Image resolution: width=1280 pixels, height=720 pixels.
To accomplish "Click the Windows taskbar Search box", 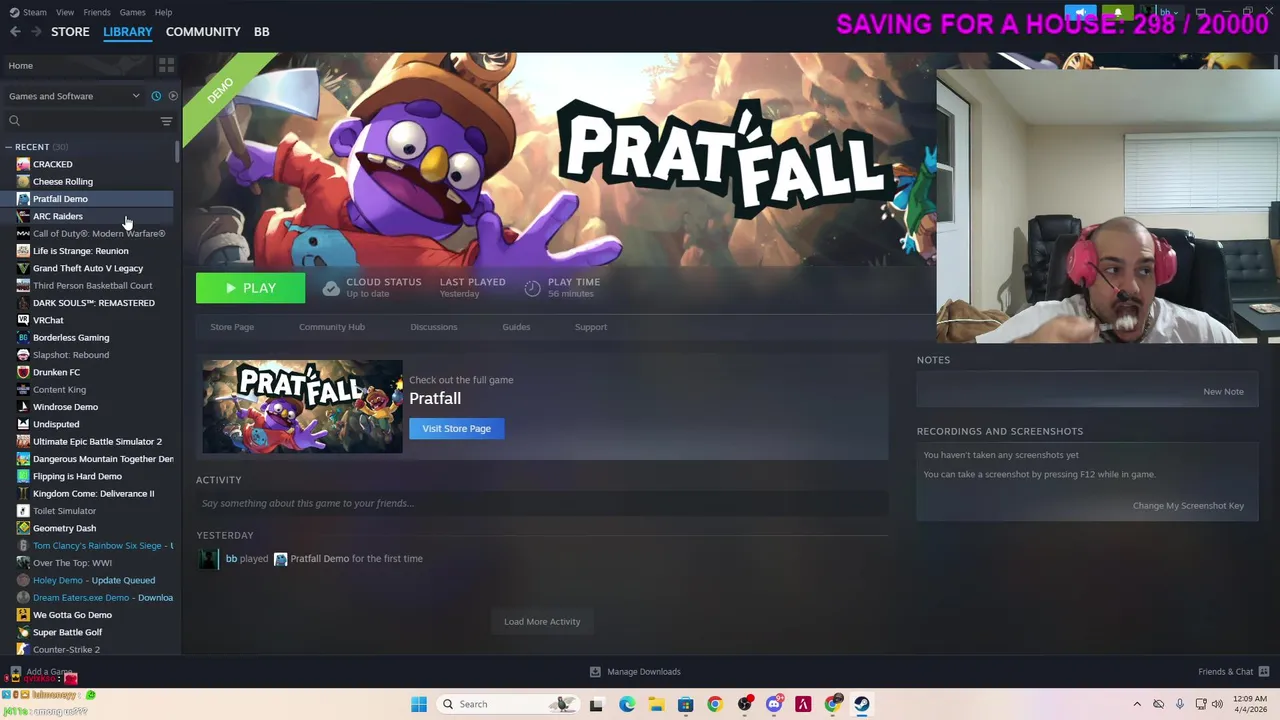I will click(x=510, y=704).
